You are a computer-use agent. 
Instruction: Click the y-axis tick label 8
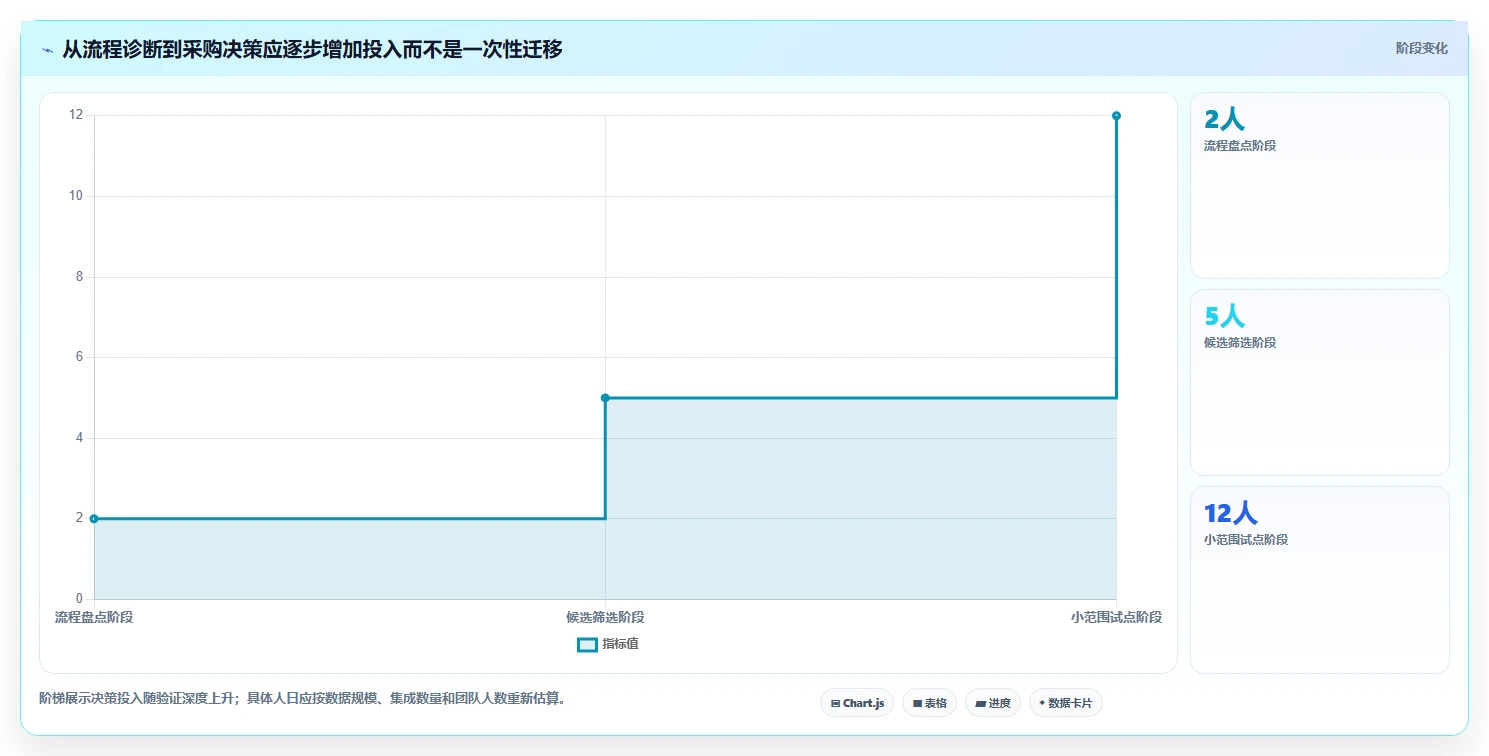(79, 277)
